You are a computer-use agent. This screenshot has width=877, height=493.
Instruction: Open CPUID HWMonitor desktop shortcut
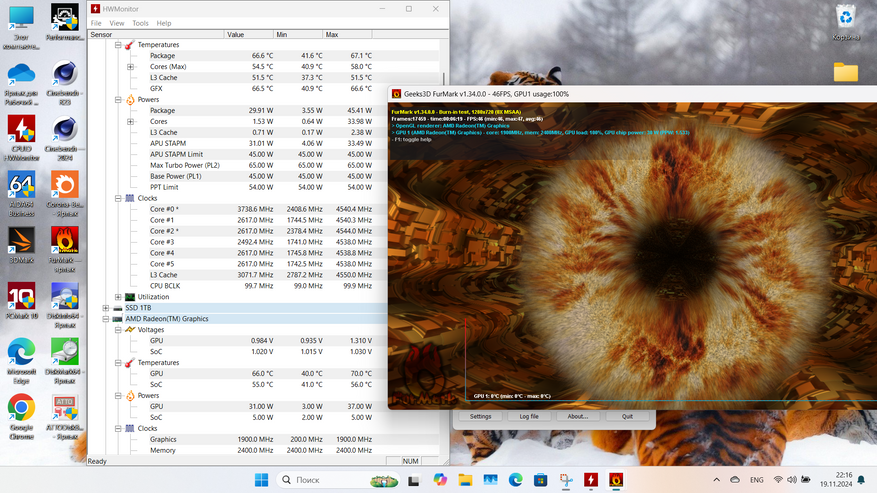(x=21, y=138)
